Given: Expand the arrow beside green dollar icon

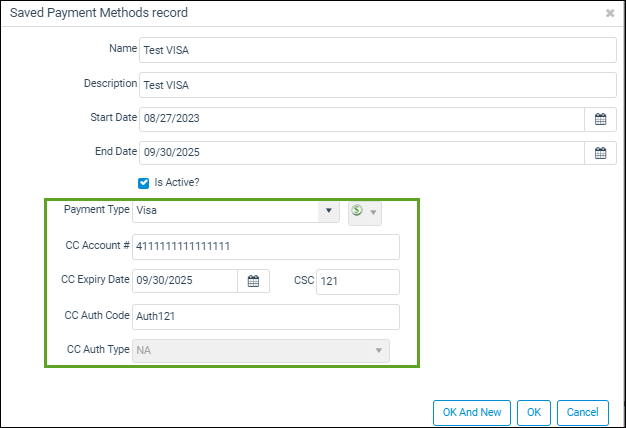Looking at the screenshot, I should [374, 212].
